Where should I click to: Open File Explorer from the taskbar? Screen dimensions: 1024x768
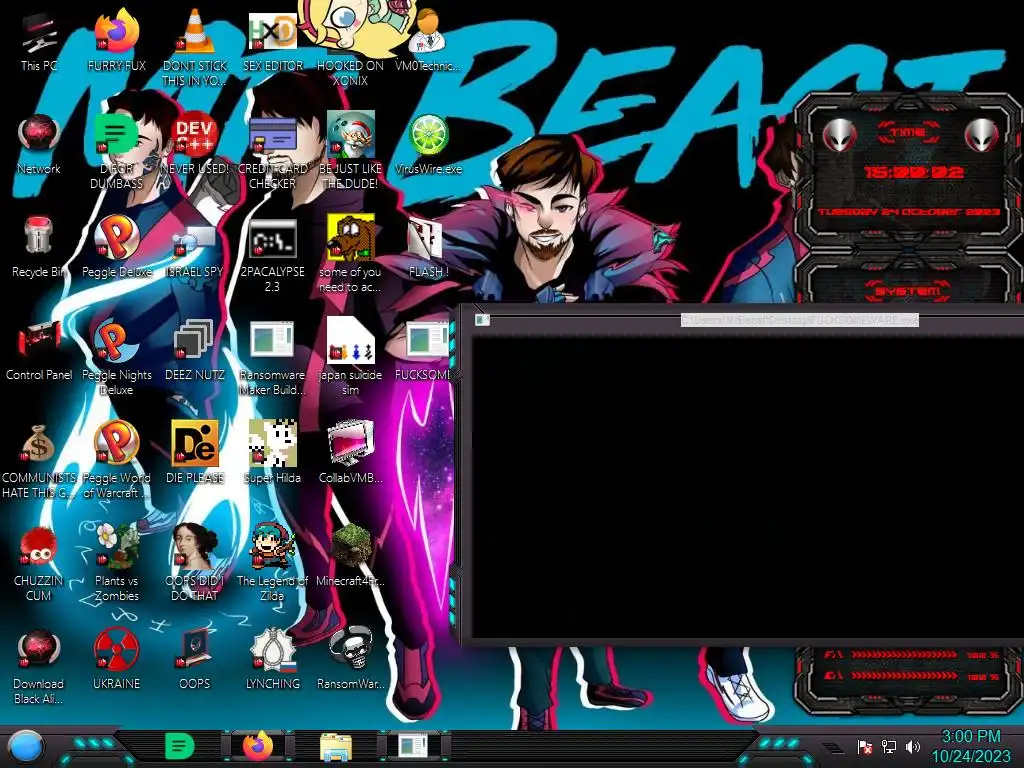pos(336,747)
